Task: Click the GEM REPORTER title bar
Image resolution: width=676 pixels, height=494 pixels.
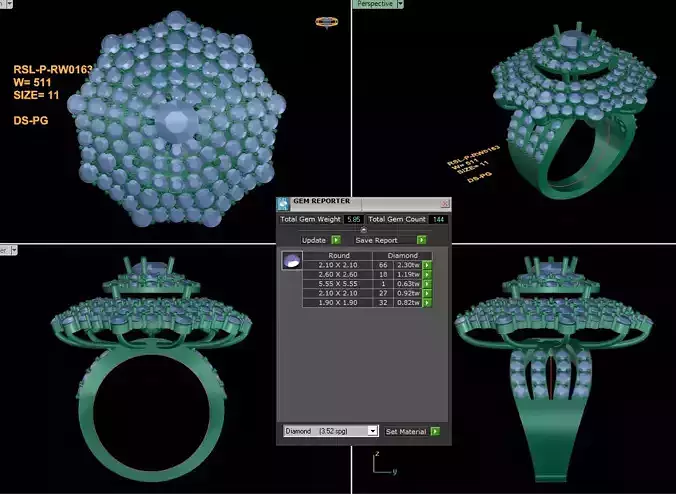Action: point(363,203)
